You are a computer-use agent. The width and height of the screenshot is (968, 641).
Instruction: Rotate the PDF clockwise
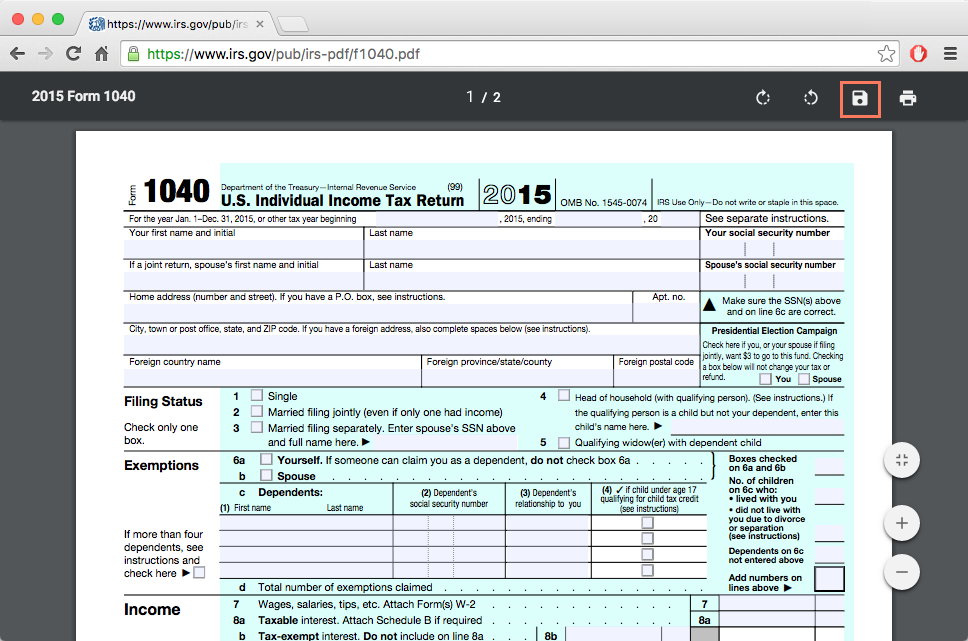coord(763,99)
